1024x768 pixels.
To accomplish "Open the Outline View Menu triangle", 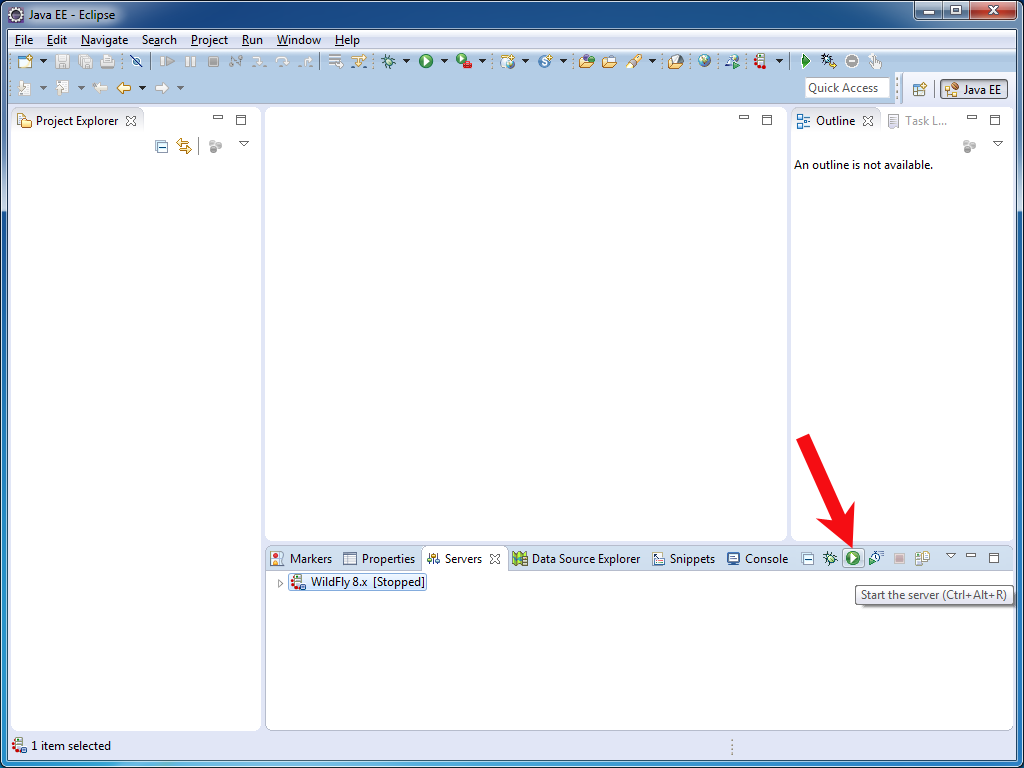I will [997, 144].
